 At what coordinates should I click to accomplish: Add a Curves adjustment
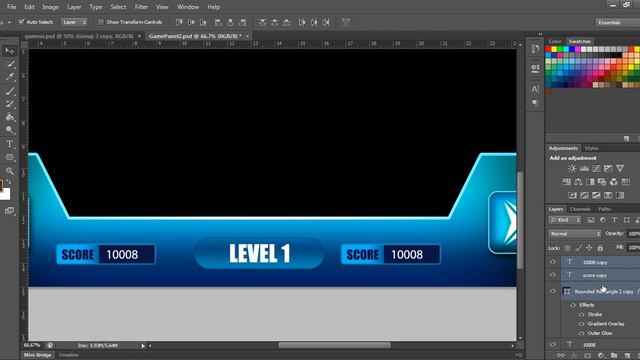coord(596,169)
